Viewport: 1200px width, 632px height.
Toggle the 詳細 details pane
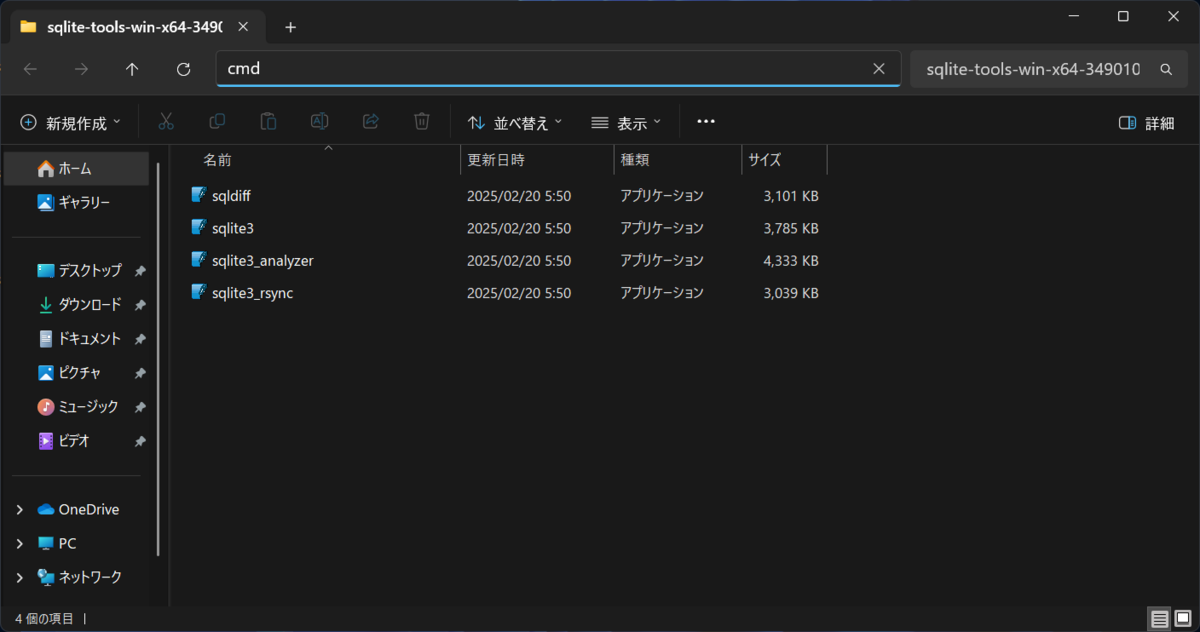point(1146,123)
